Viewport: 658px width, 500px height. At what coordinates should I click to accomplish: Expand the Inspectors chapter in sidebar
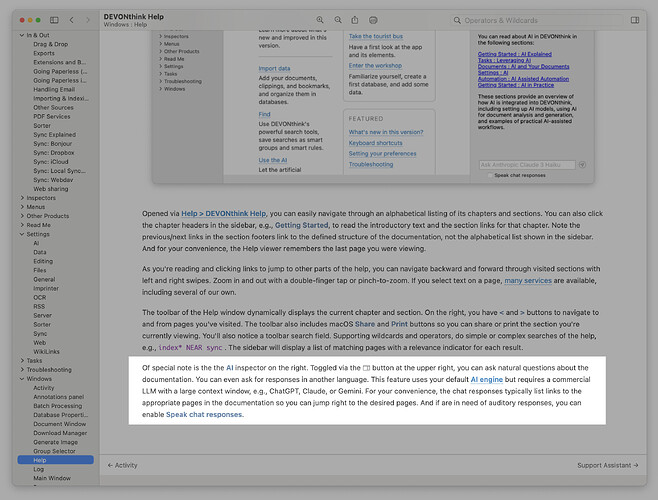coord(20,198)
